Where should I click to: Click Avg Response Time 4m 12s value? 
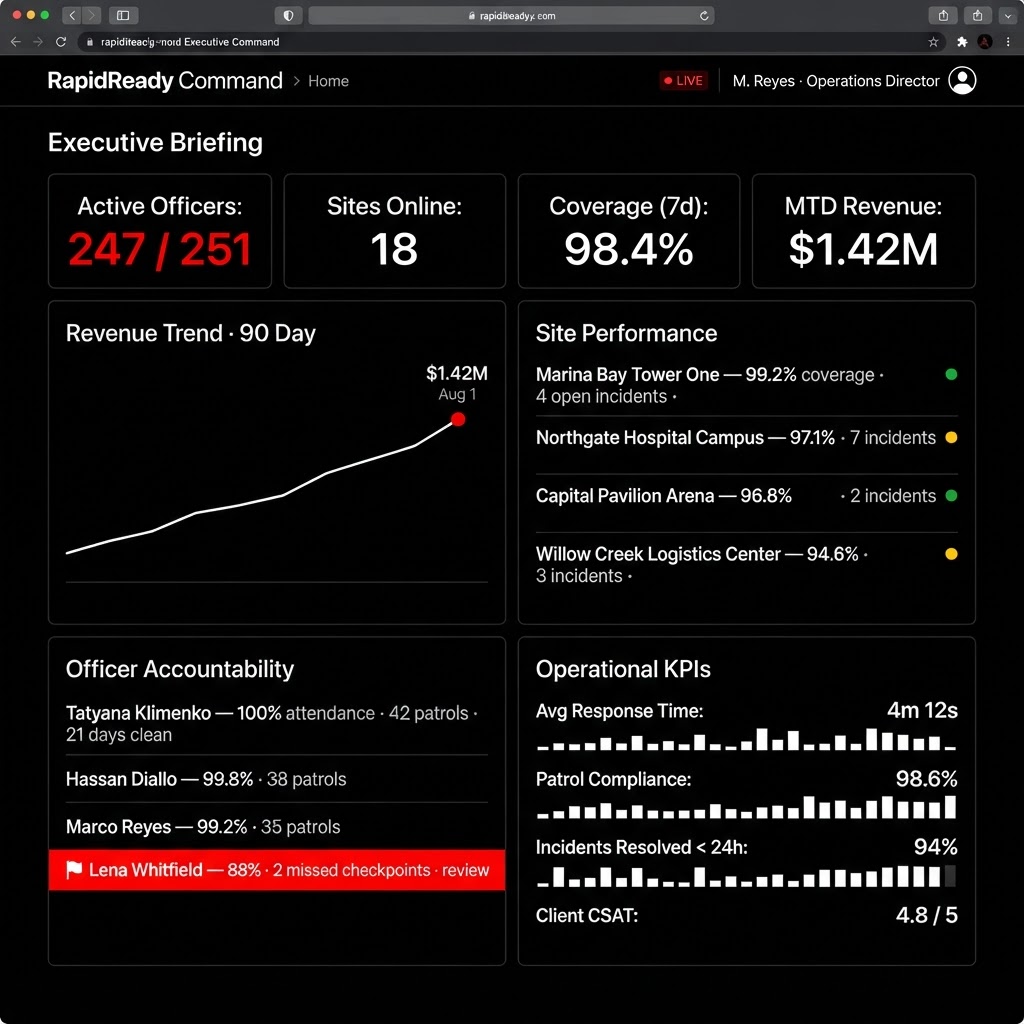(922, 710)
